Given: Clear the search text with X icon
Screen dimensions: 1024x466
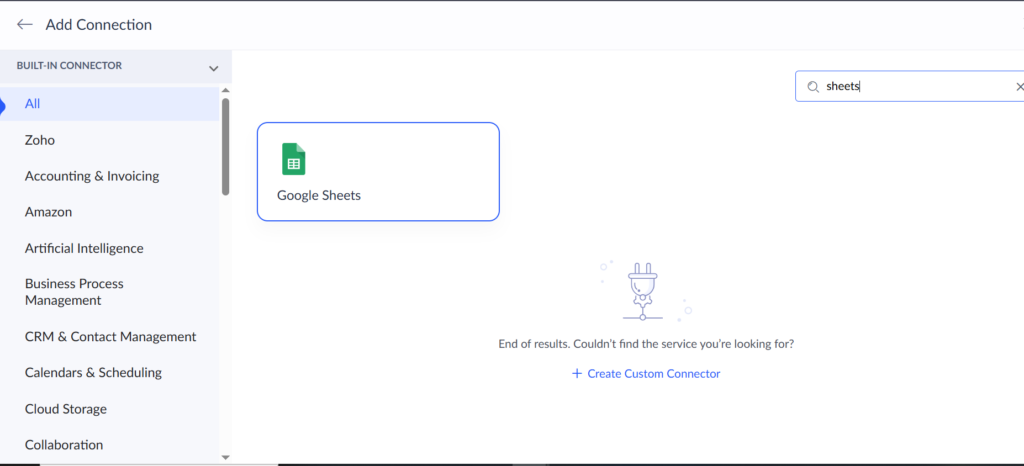Looking at the screenshot, I should pos(1019,87).
